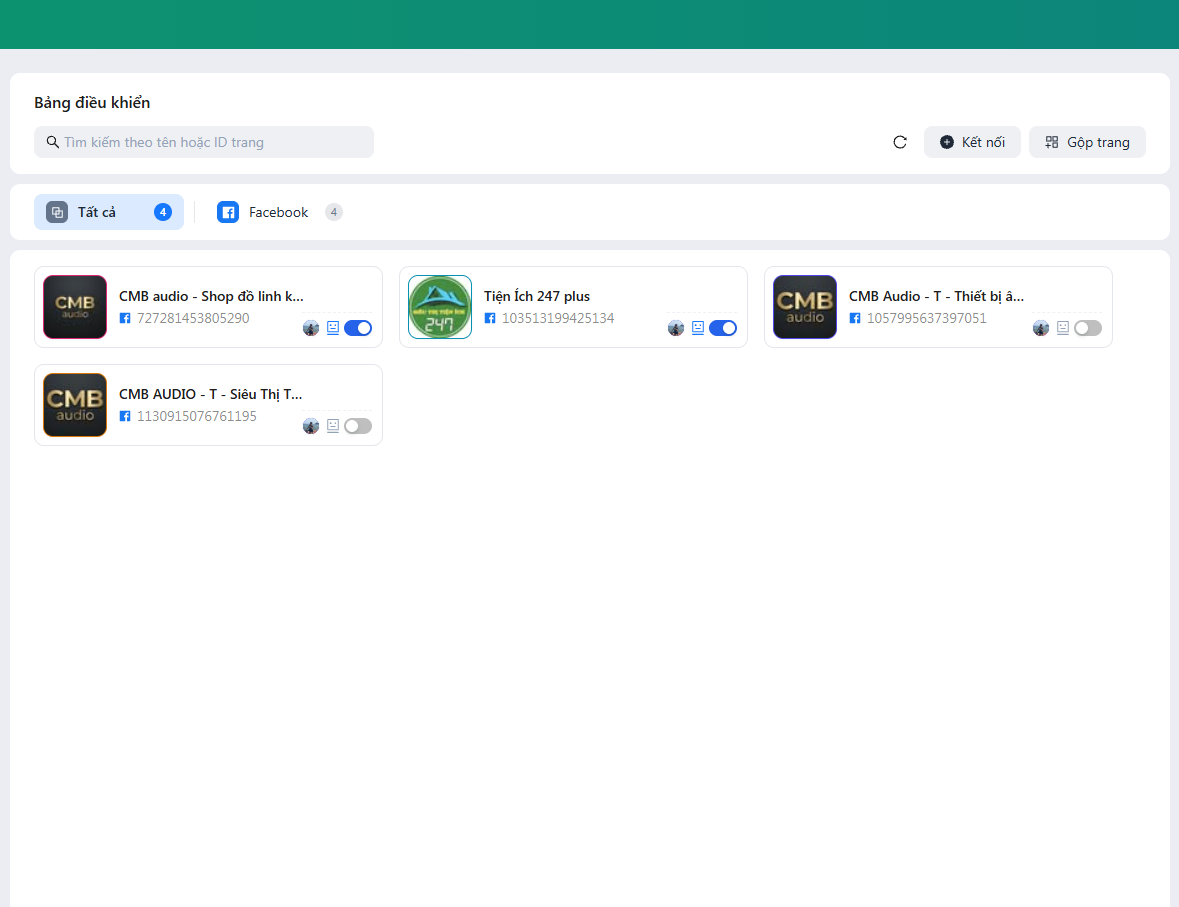Click the Gộp trang button
Image resolution: width=1179 pixels, height=907 pixels.
(1087, 142)
